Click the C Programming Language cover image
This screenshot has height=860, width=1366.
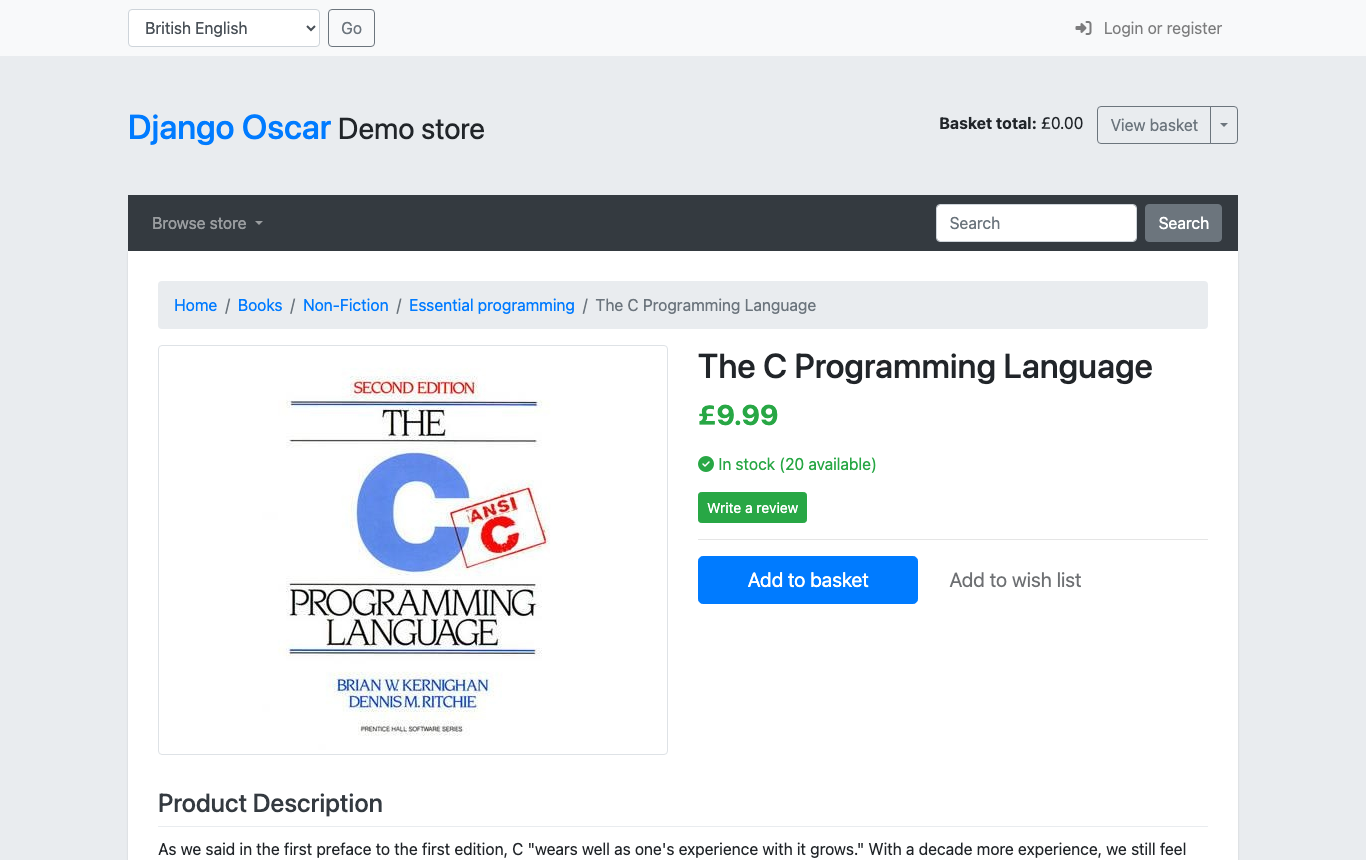click(413, 550)
